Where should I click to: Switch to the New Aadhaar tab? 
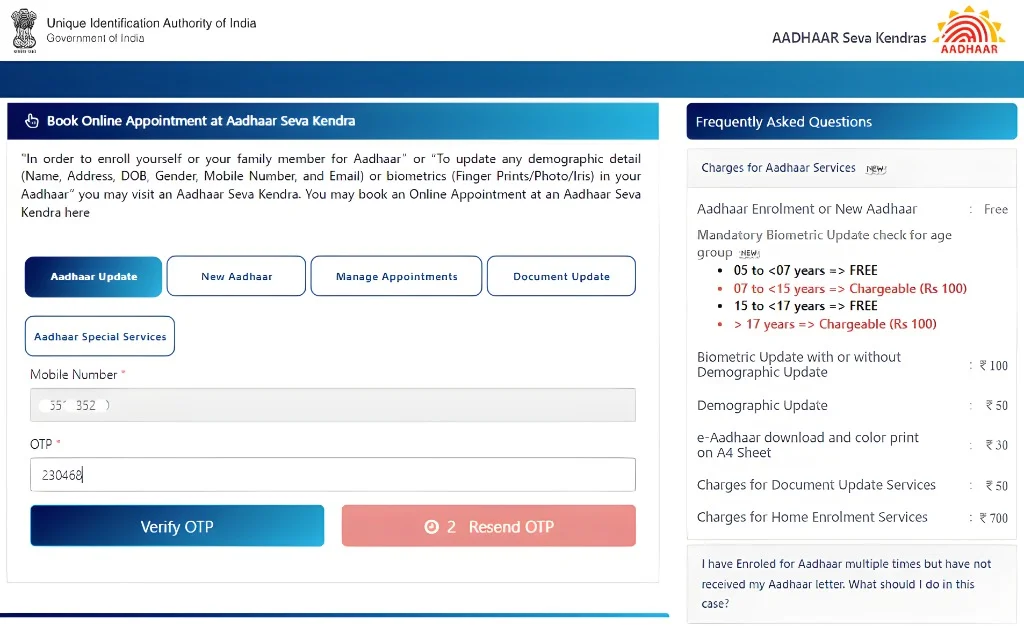236,276
